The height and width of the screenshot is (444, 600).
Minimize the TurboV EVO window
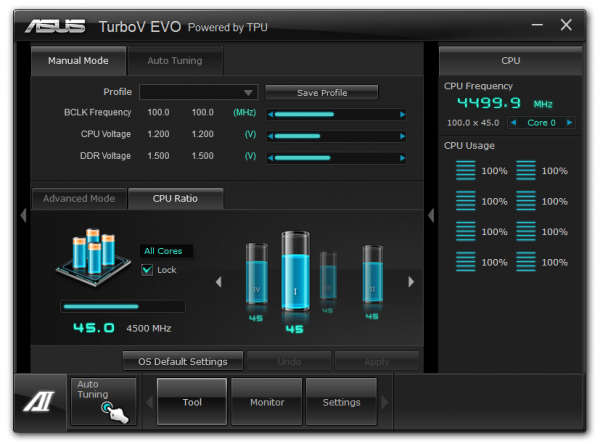(x=537, y=25)
